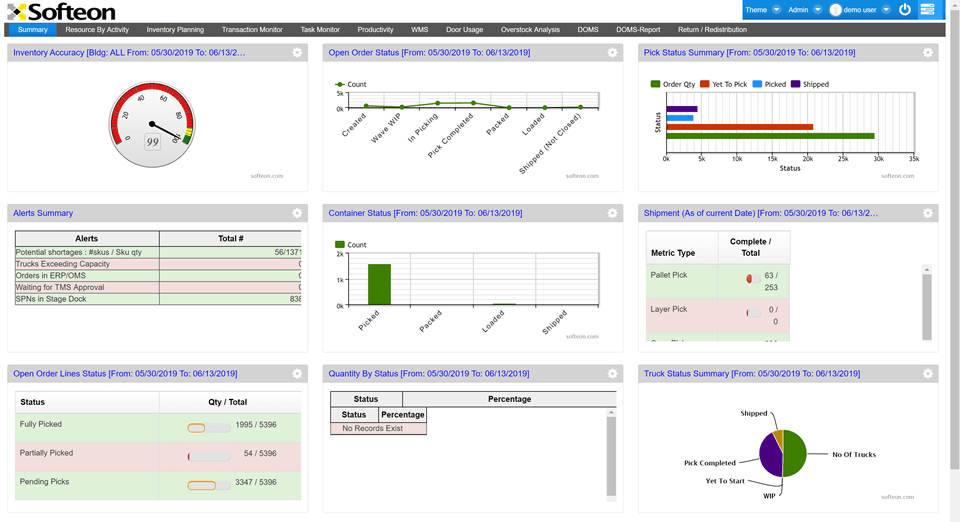Screen dimensions: 960x522
Task: Click Pick Status Summary gear icon
Action: pyautogui.click(x=928, y=53)
